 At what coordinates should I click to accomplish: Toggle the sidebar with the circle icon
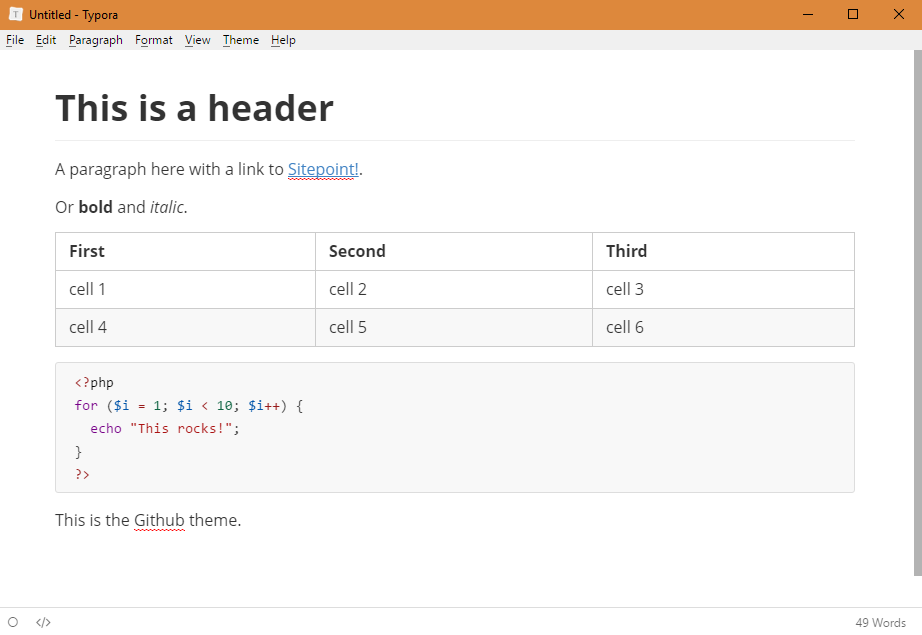coord(13,622)
